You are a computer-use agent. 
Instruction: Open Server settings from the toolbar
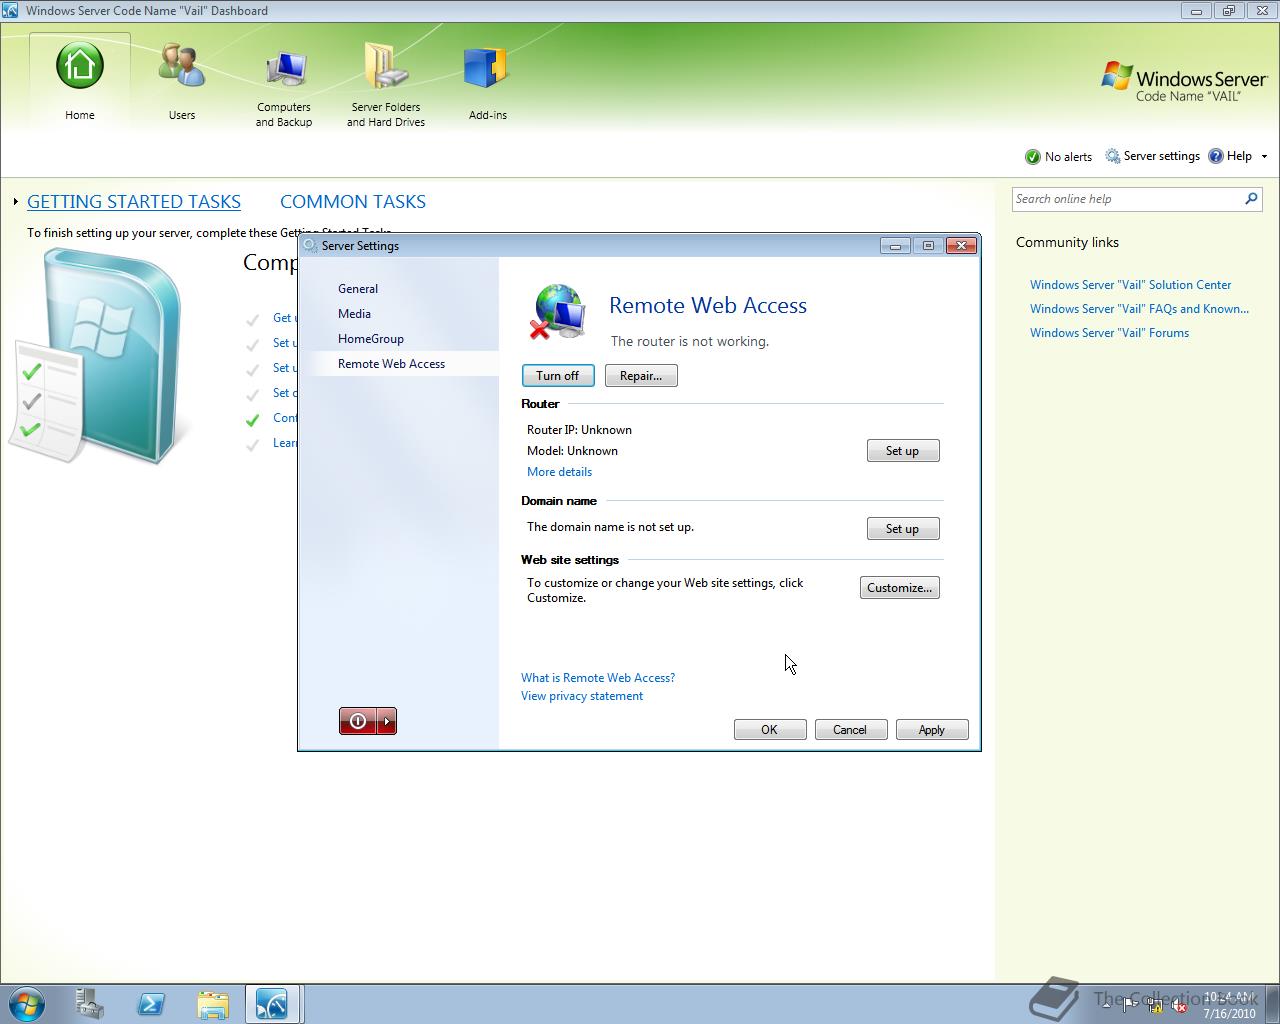click(x=1152, y=156)
